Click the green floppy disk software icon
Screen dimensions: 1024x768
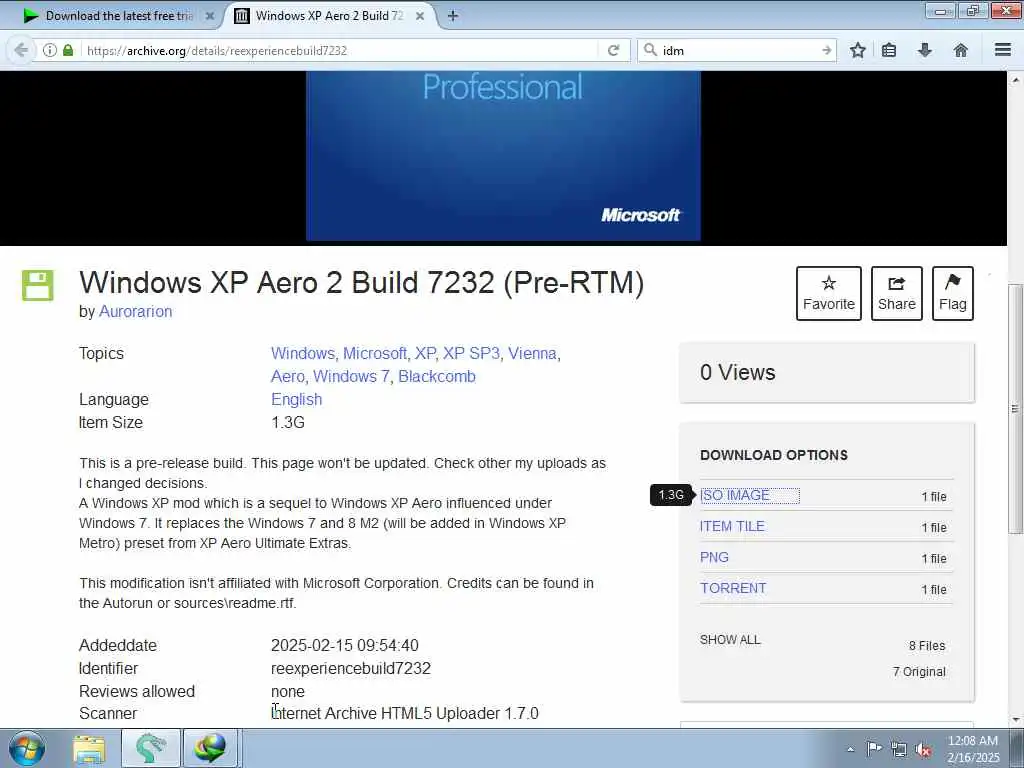click(x=38, y=285)
